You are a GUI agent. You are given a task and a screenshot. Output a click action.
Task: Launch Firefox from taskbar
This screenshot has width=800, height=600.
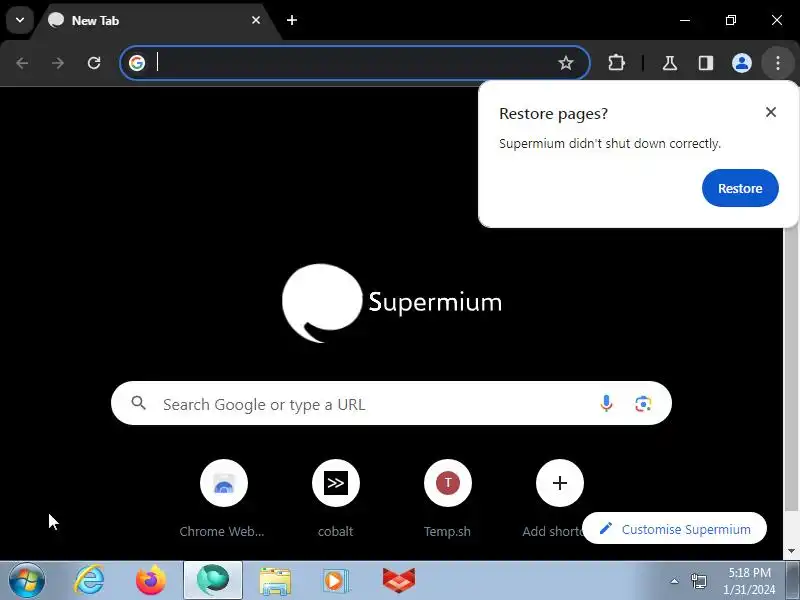[x=151, y=581]
